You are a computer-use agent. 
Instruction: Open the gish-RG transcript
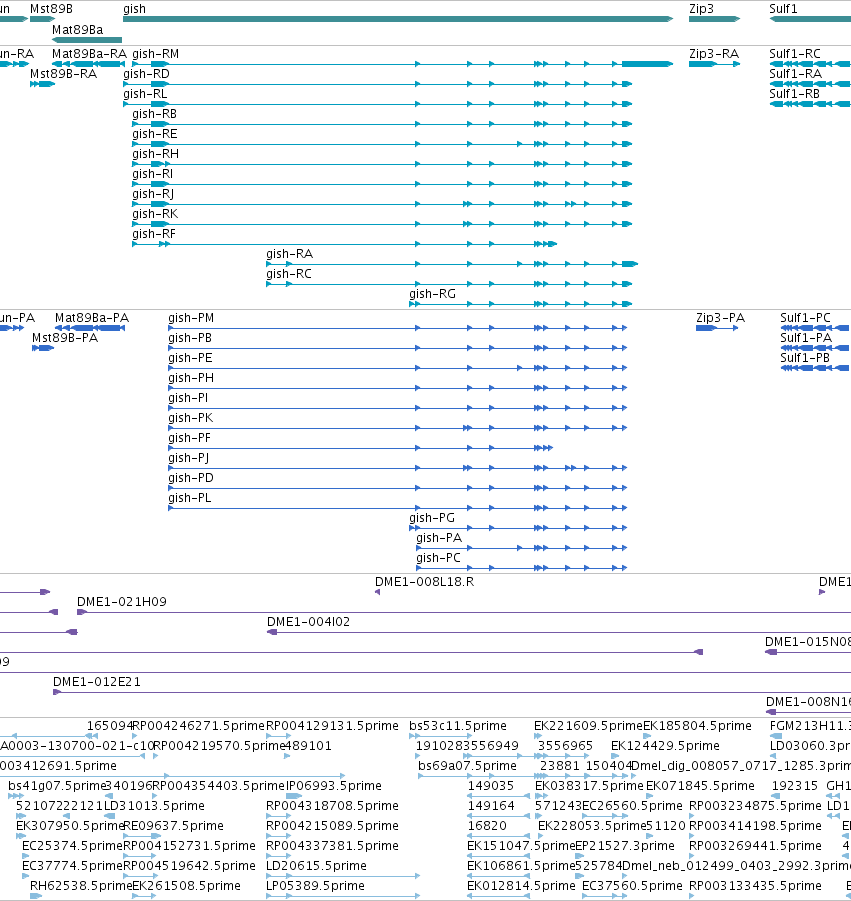(x=521, y=303)
